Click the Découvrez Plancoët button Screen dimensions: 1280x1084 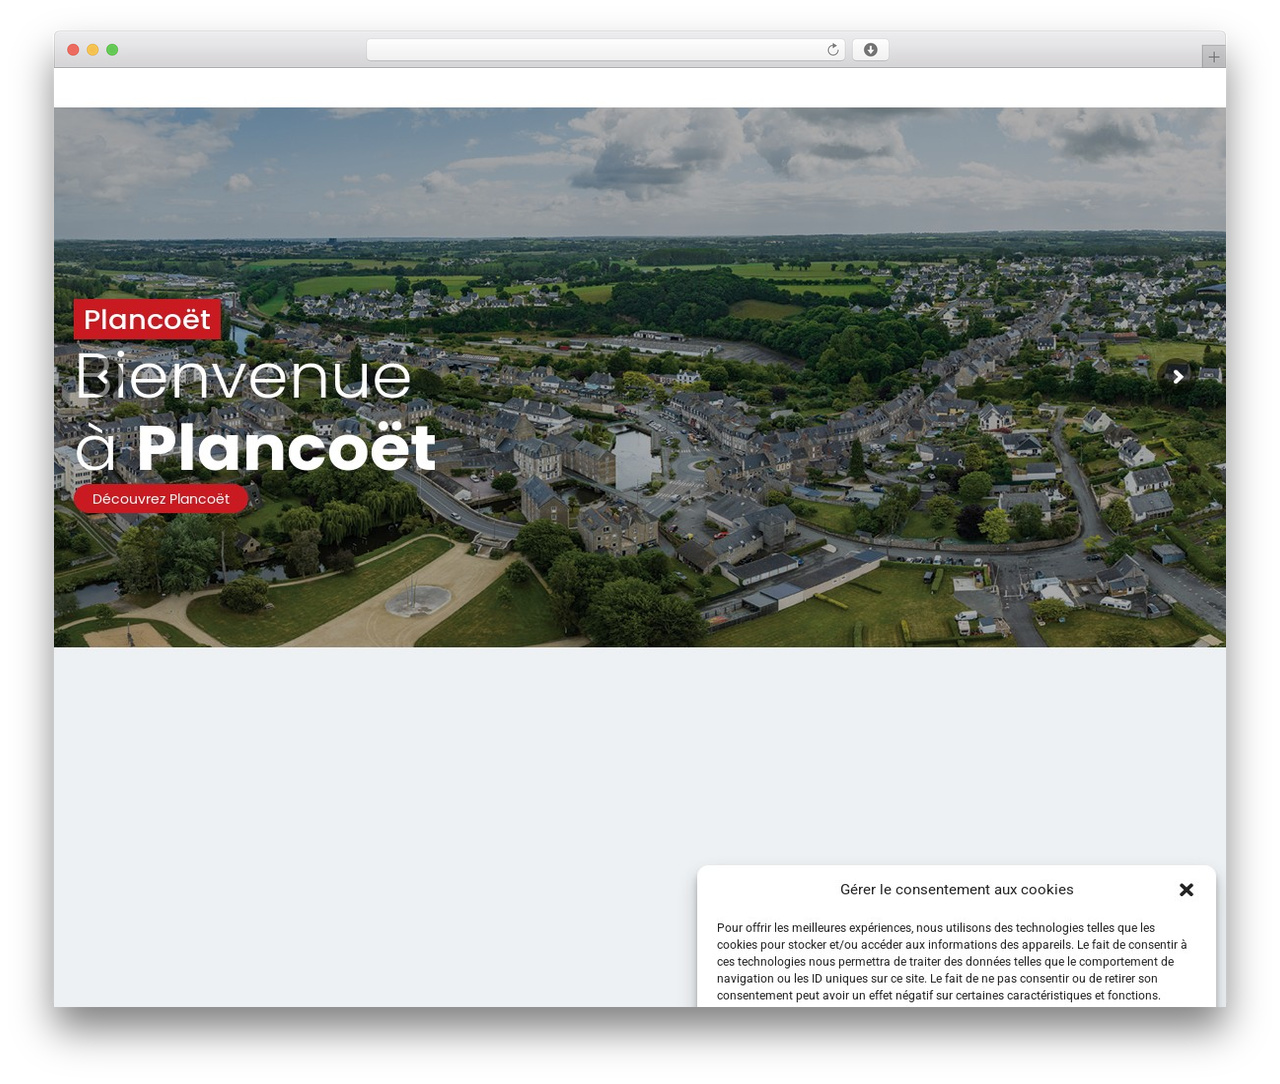161,499
